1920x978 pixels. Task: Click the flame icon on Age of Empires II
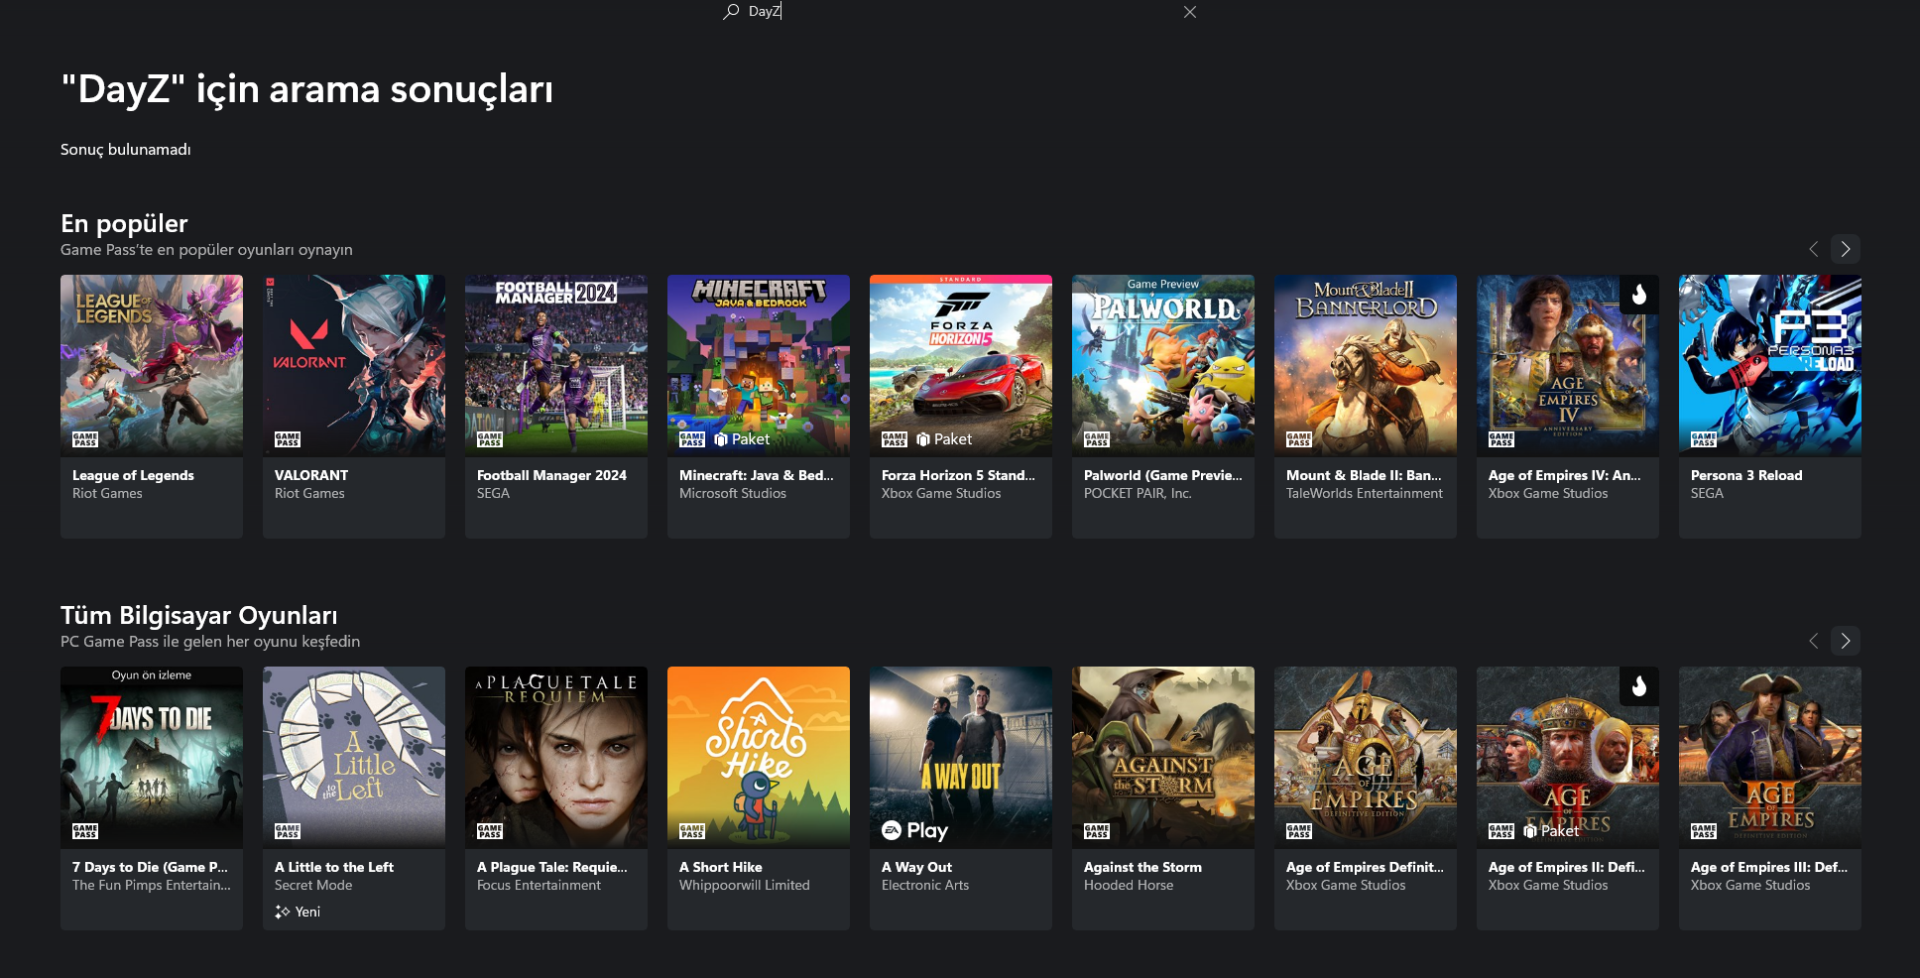(x=1639, y=687)
